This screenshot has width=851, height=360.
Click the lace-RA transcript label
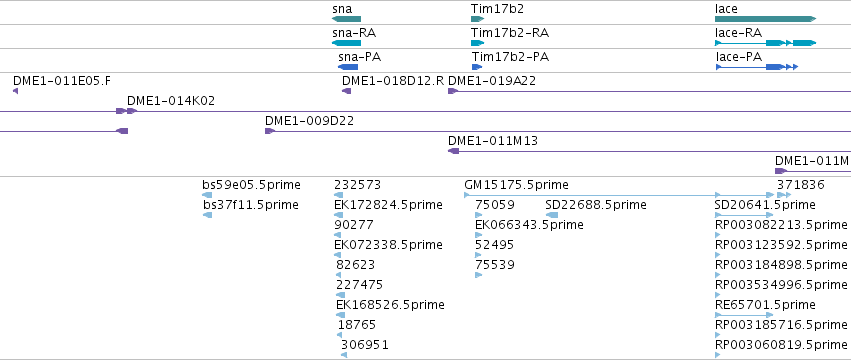click(x=739, y=33)
